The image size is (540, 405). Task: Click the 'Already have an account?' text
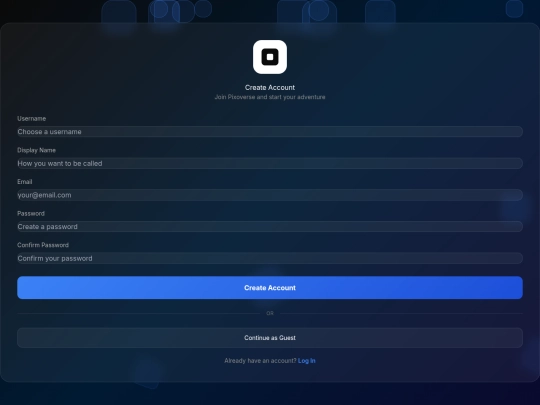click(260, 361)
